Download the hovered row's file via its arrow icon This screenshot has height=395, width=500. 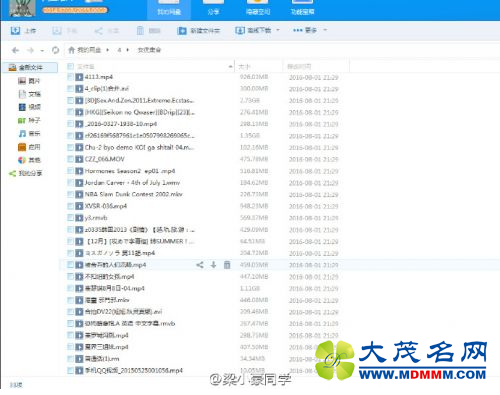coord(214,265)
